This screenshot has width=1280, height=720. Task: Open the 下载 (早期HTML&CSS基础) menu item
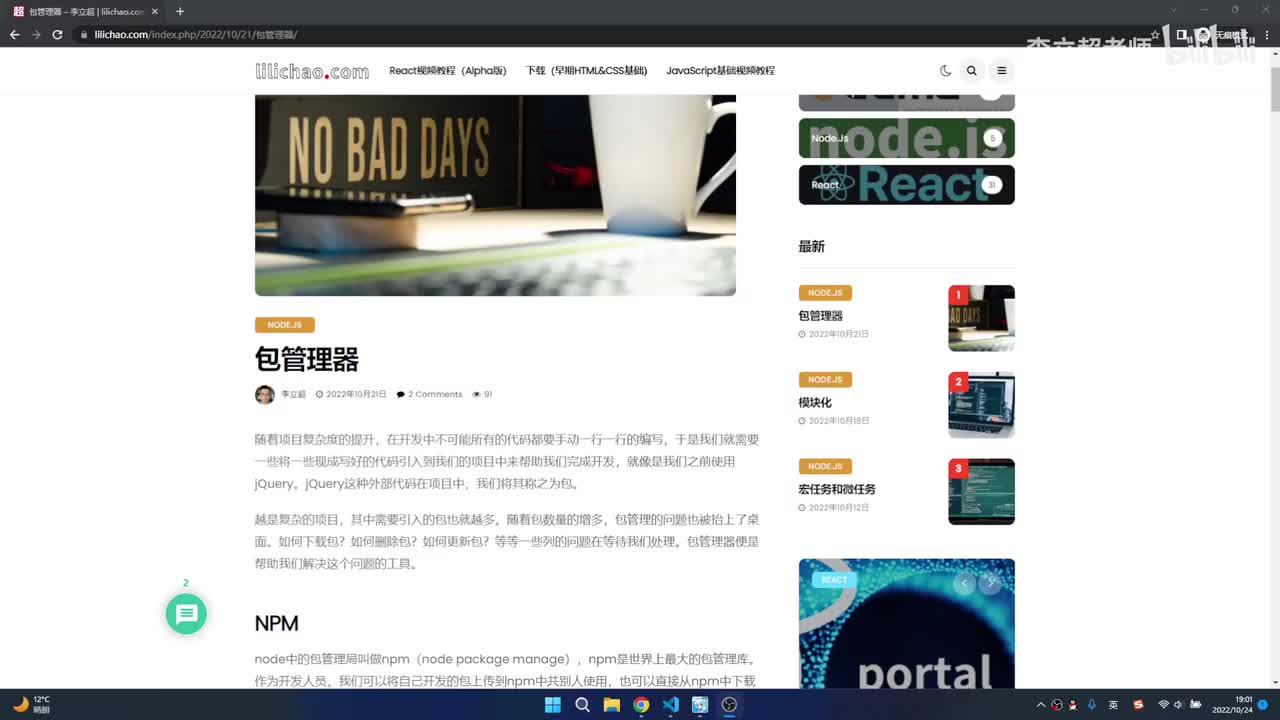pyautogui.click(x=587, y=71)
